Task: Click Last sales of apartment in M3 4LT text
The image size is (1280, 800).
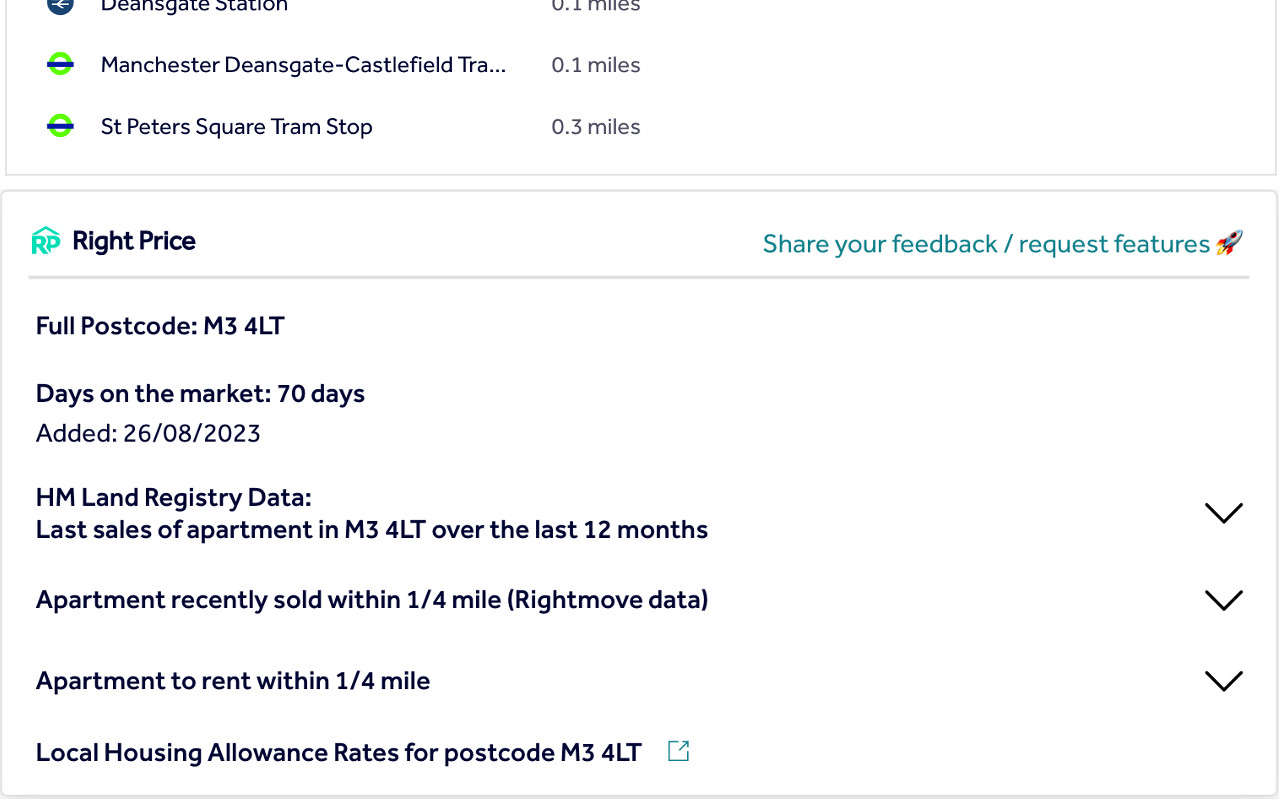Action: tap(371, 530)
